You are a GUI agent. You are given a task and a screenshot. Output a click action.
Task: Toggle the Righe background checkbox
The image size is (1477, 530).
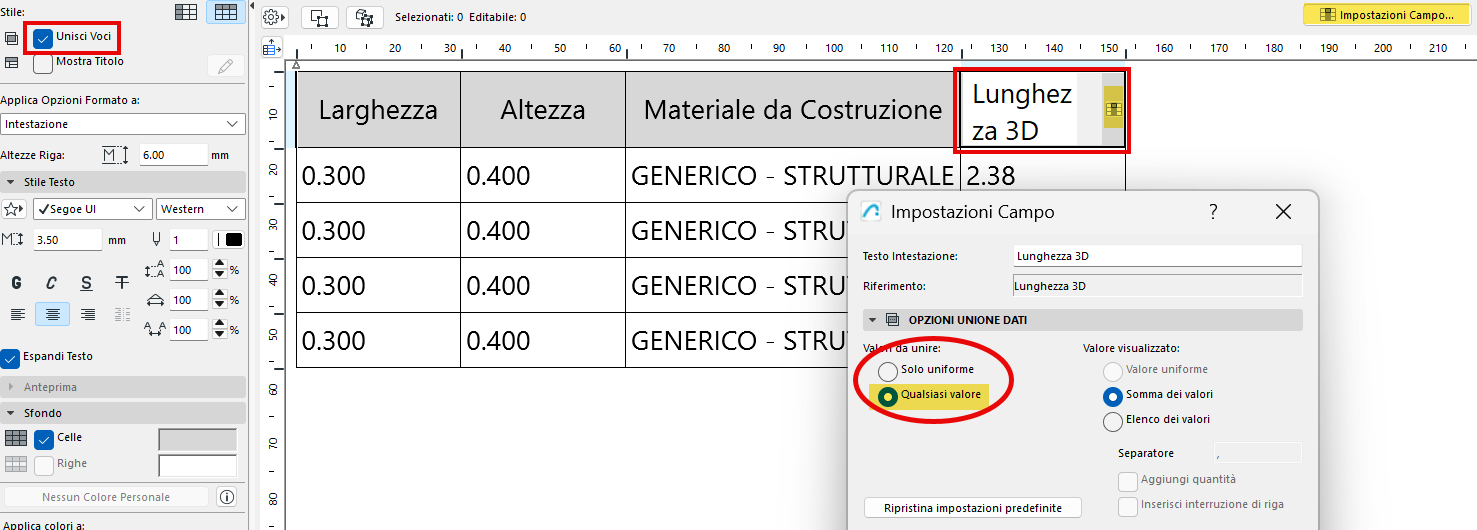[x=44, y=465]
